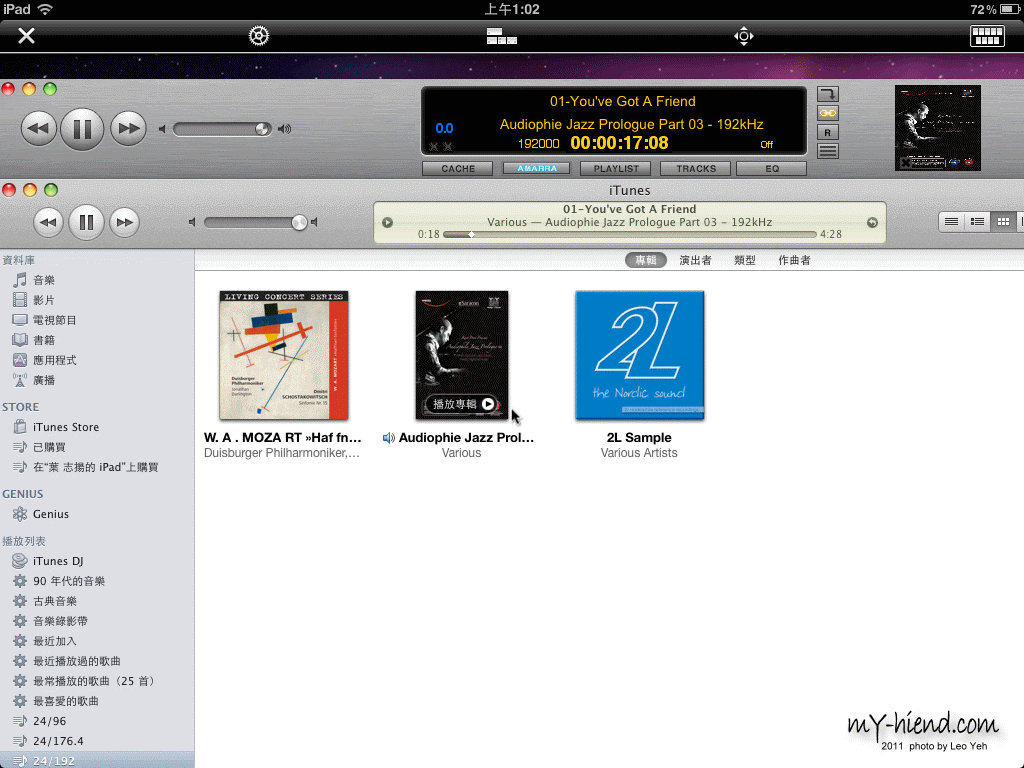The height and width of the screenshot is (768, 1024).
Task: Click Amarra R button
Action: 827,133
